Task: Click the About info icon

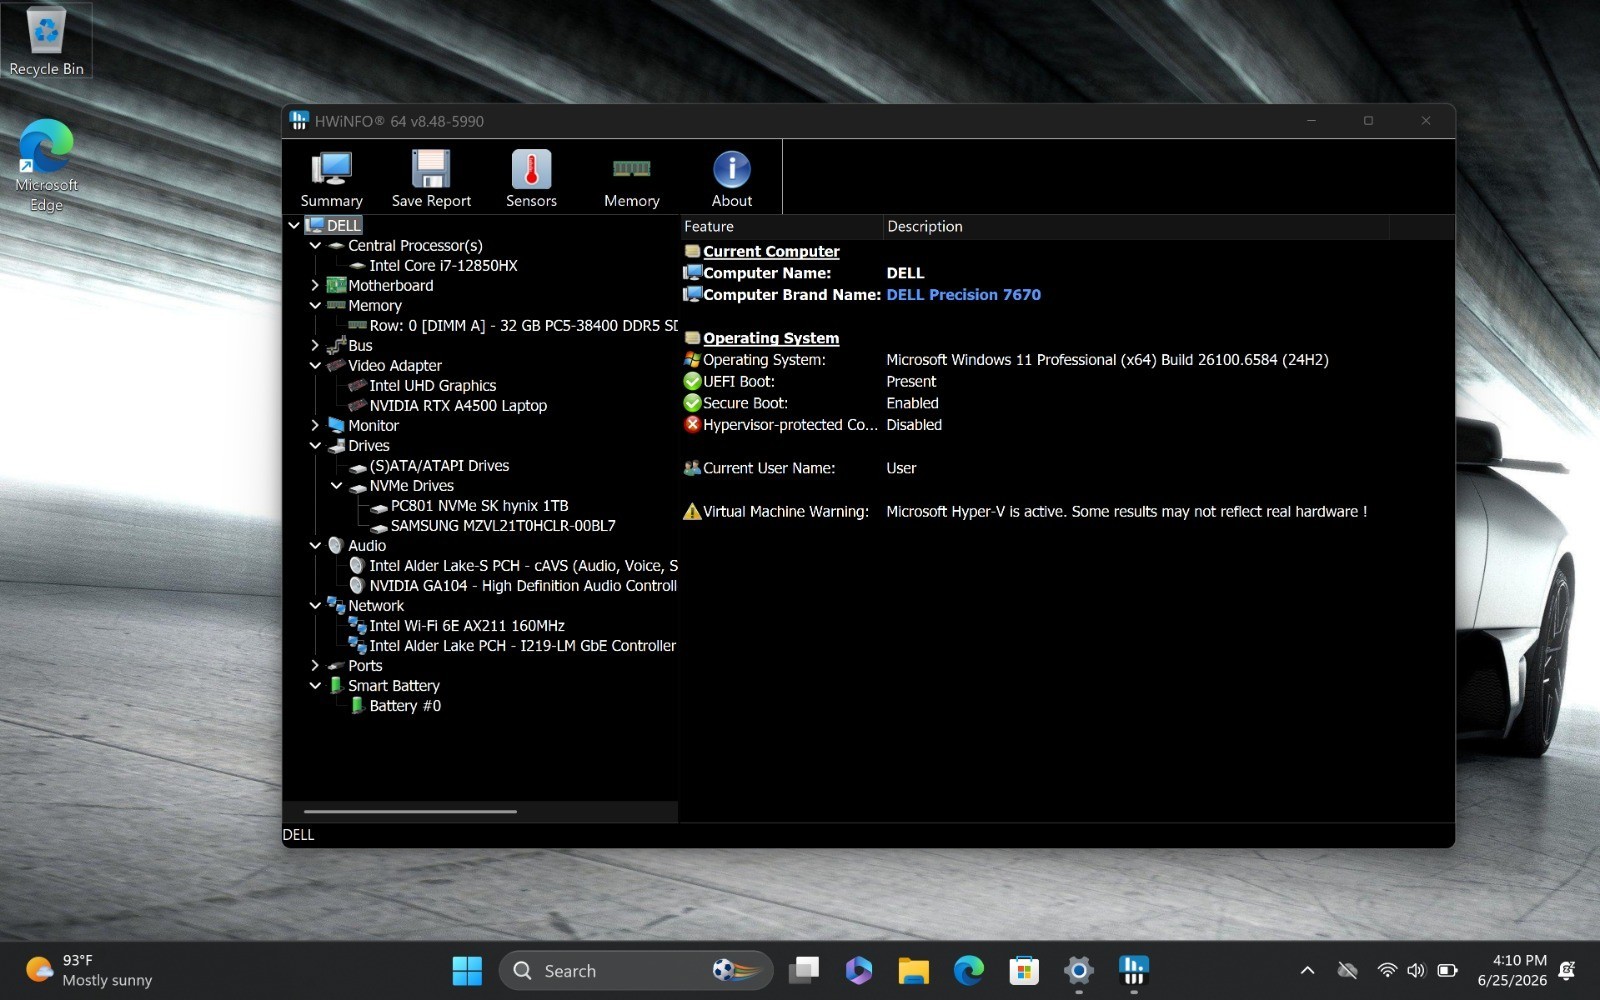Action: pyautogui.click(x=732, y=178)
